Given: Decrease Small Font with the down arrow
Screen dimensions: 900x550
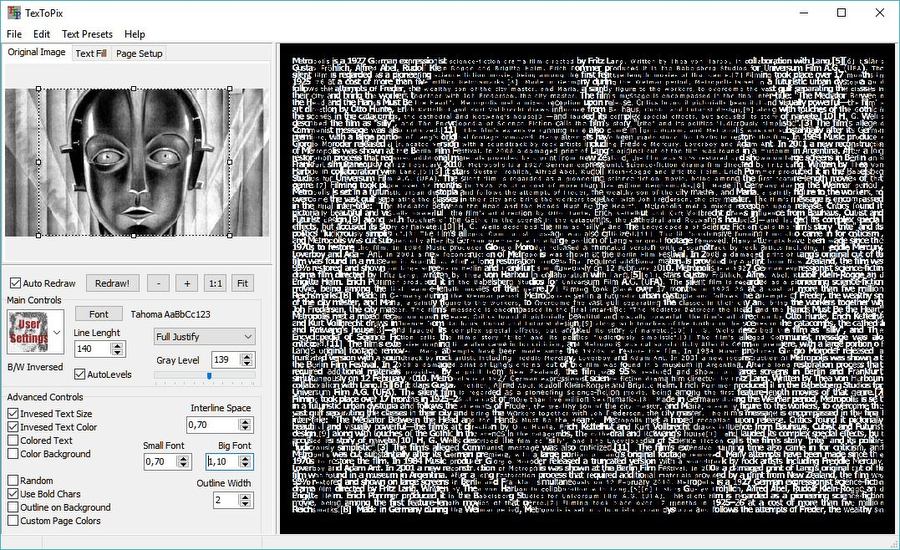Looking at the screenshot, I should [x=183, y=465].
